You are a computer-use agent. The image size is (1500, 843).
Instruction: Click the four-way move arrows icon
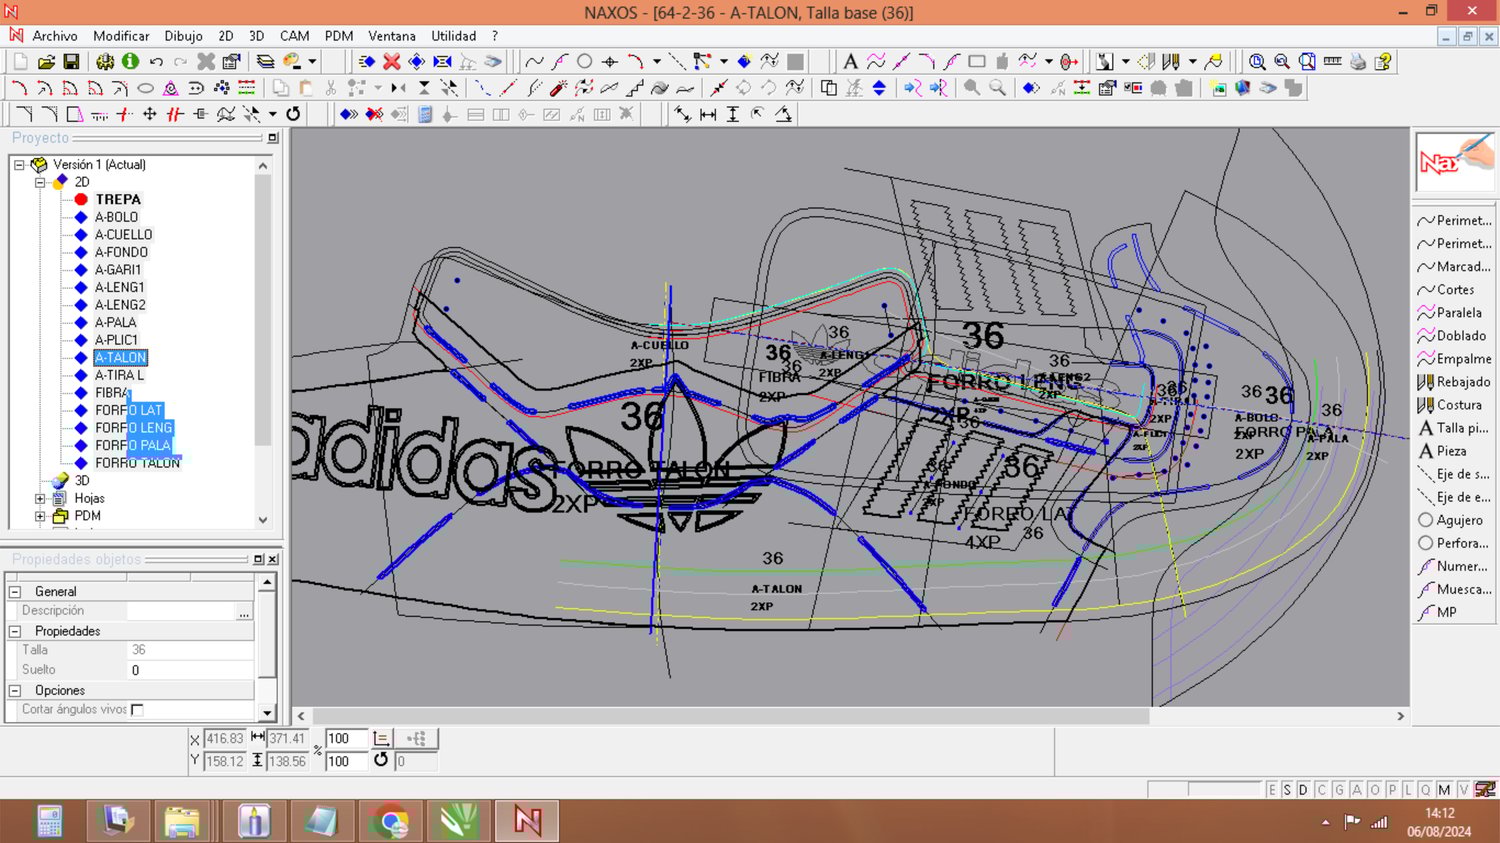click(150, 114)
